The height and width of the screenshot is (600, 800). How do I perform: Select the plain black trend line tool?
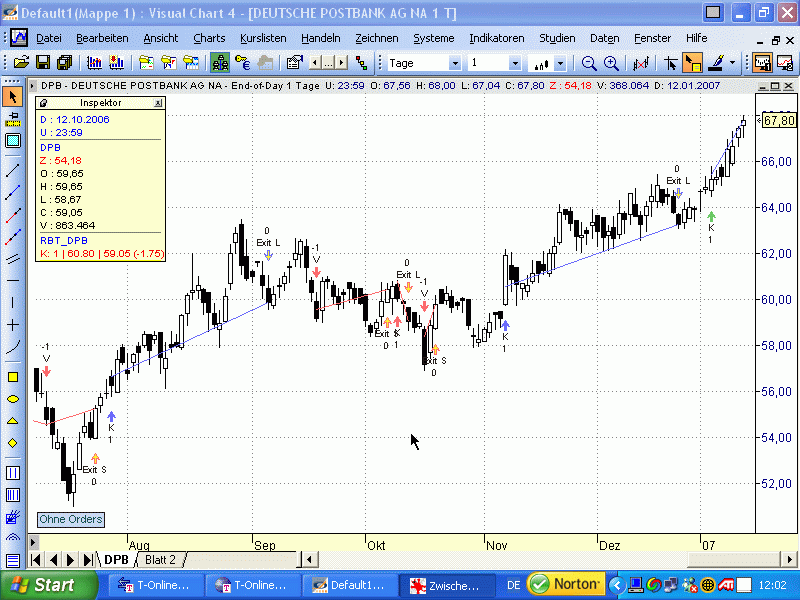click(x=13, y=170)
